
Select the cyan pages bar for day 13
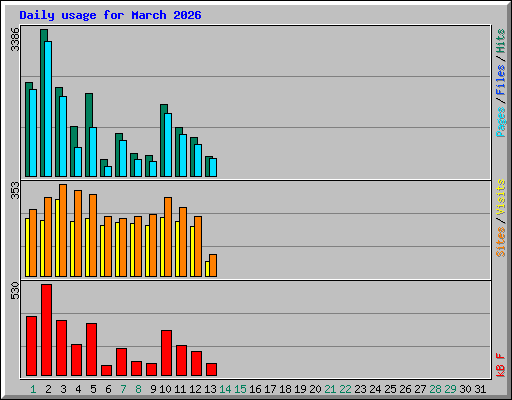(213, 167)
